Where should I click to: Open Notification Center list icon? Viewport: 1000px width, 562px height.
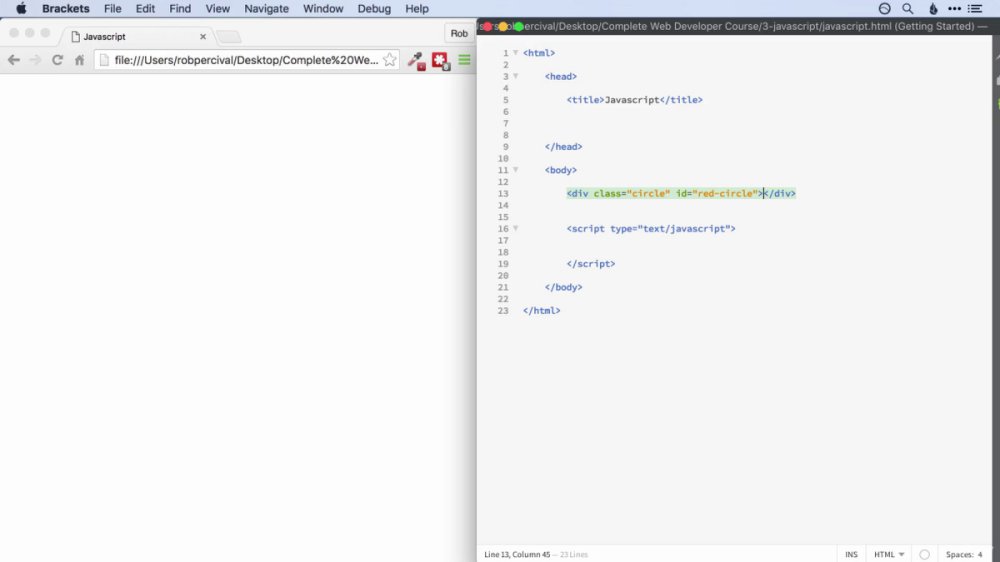[975, 9]
